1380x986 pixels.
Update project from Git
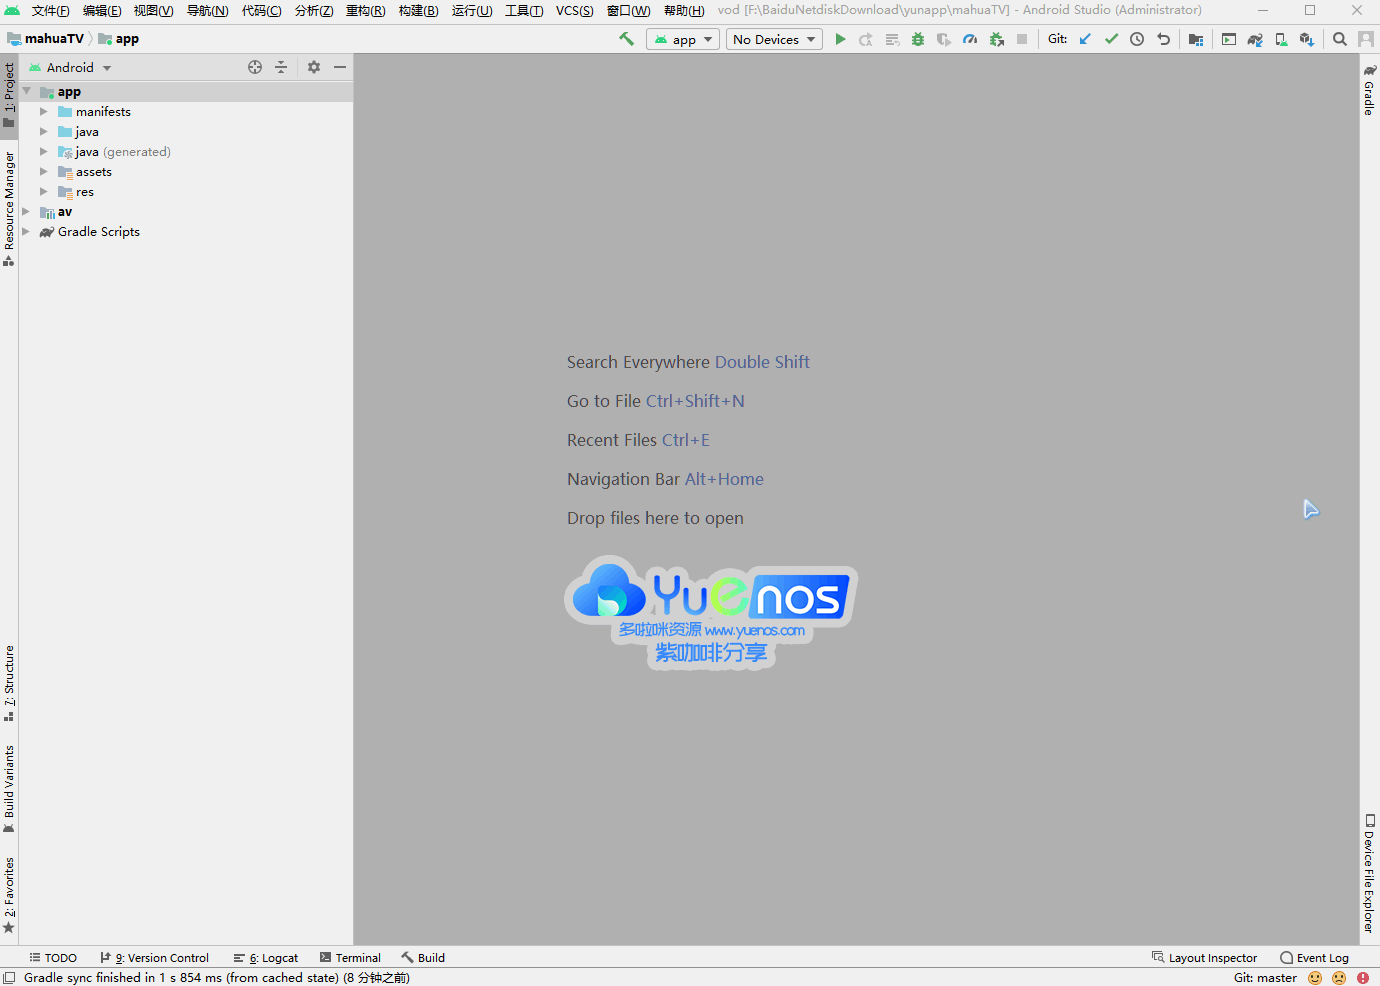click(1085, 39)
